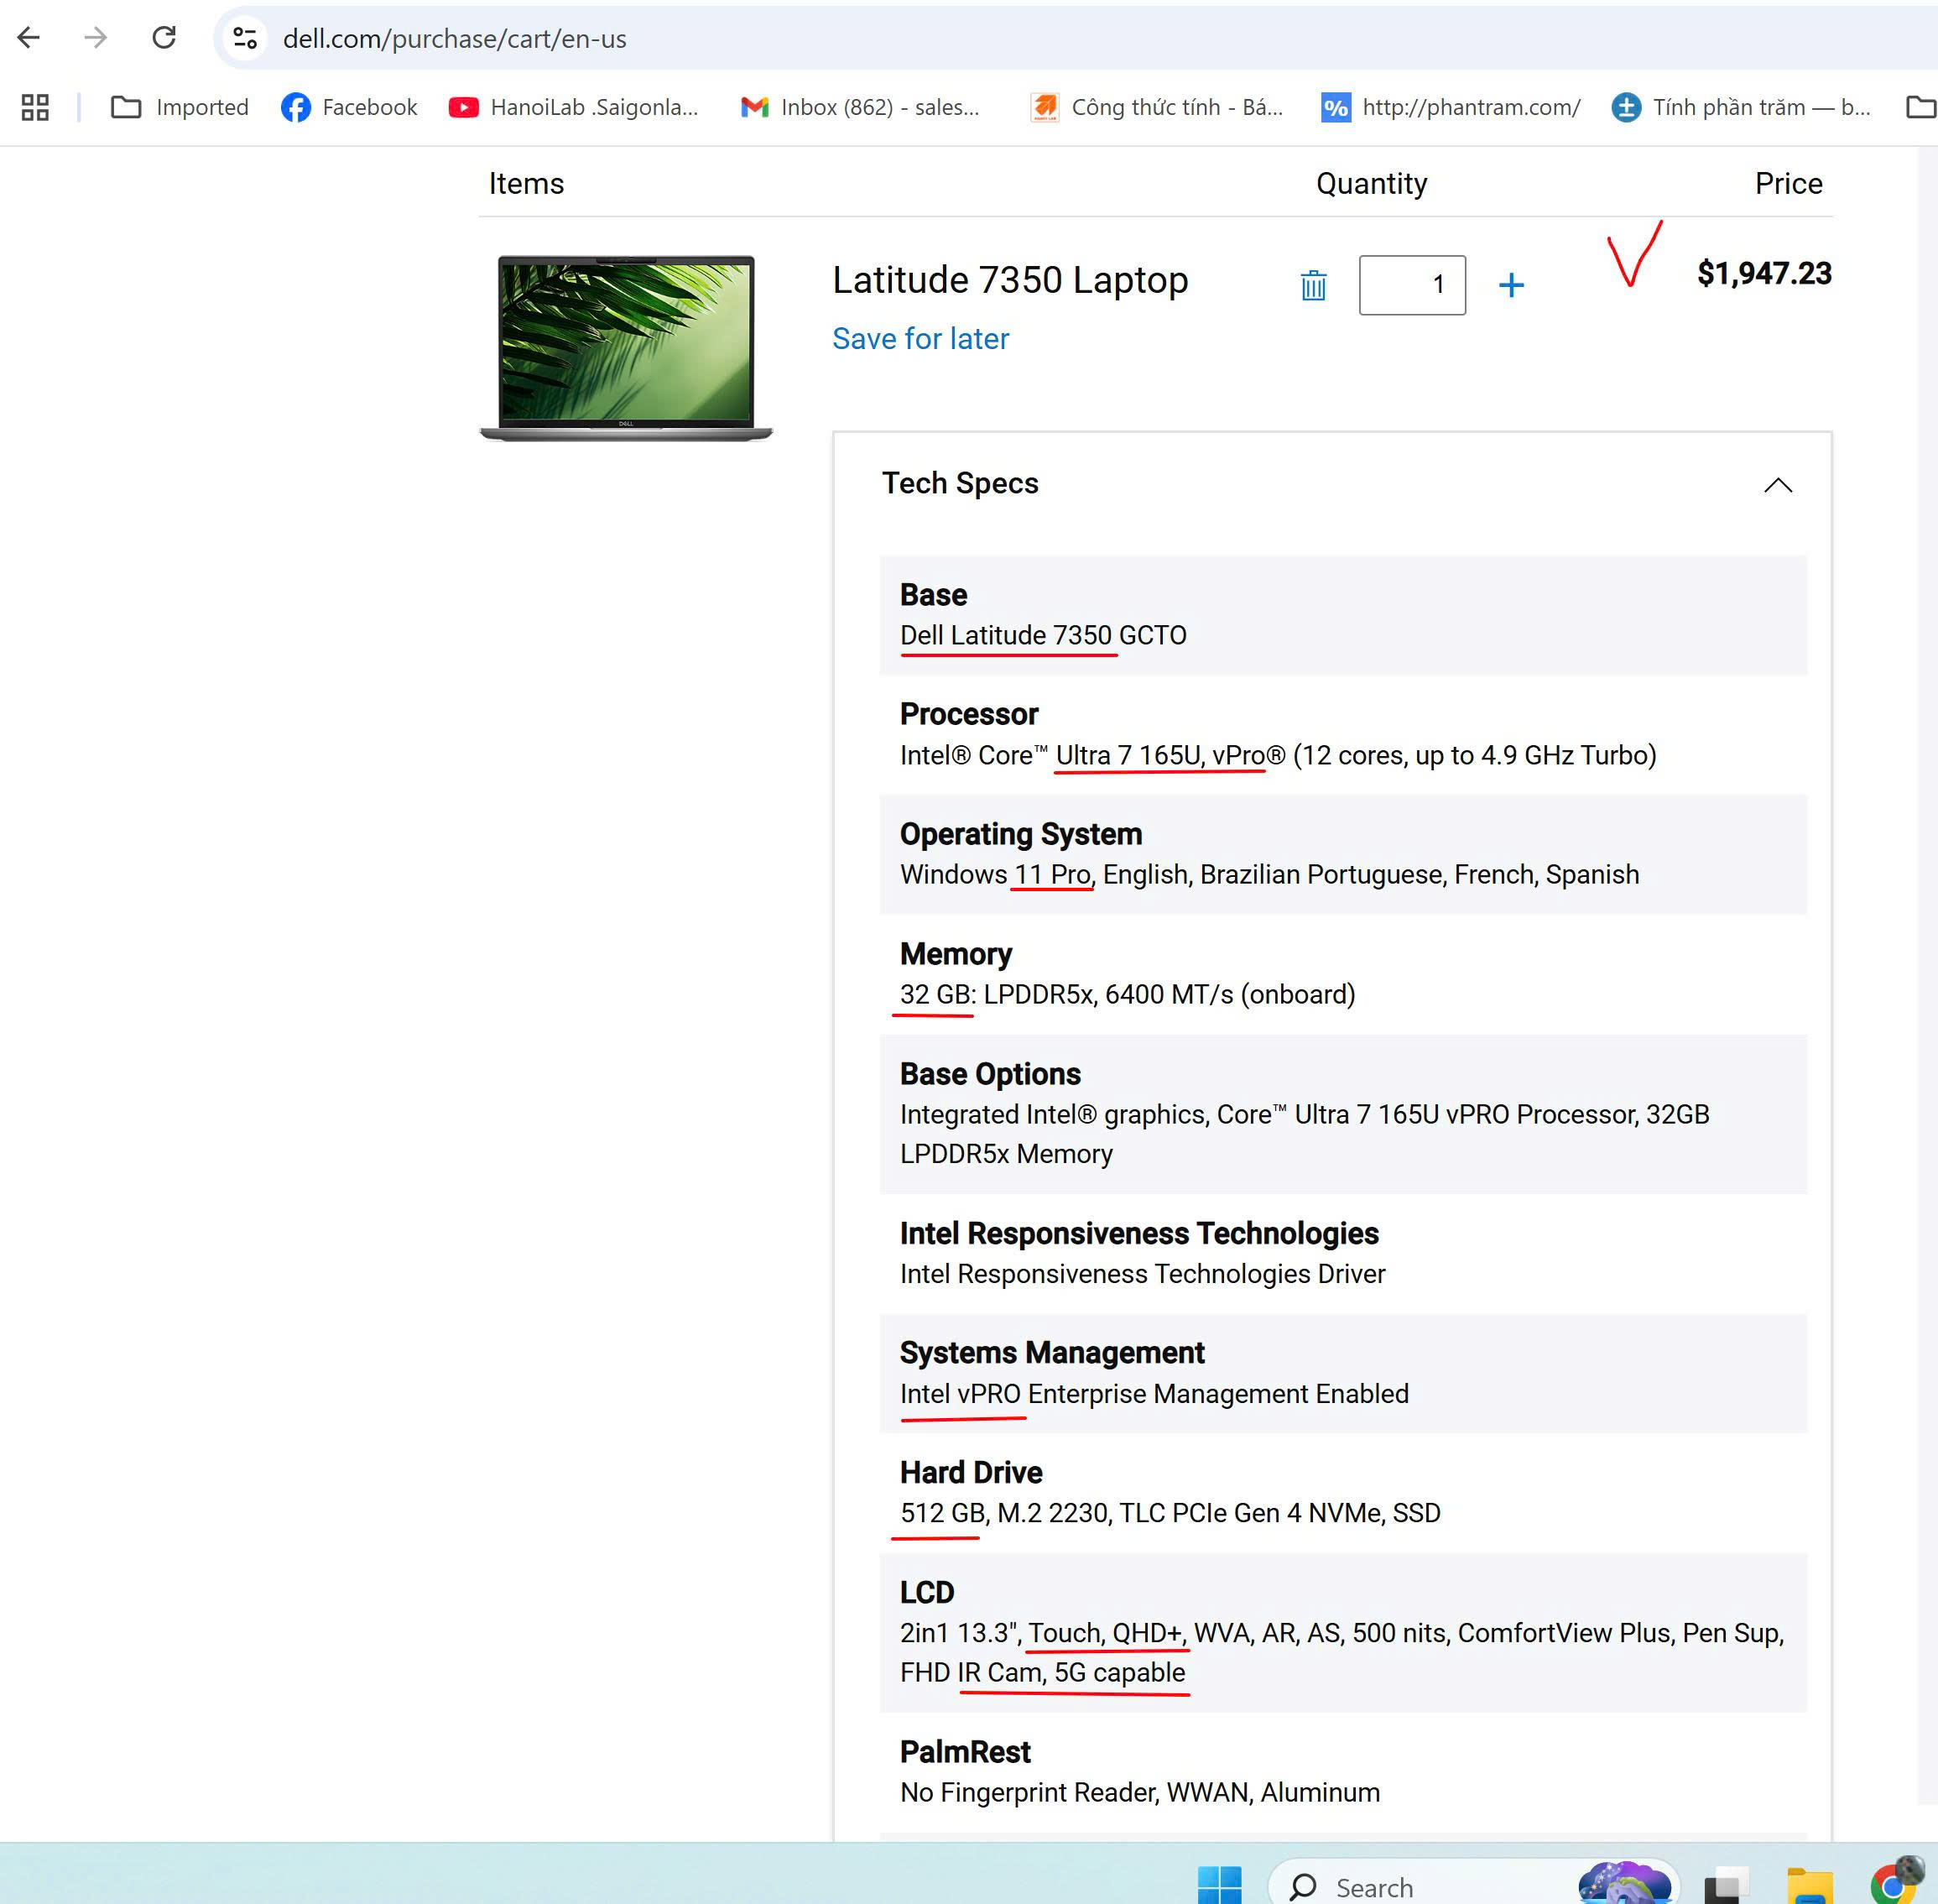The image size is (1938, 1904).
Task: Click the Integrated Intel graphics base options text
Action: pyautogui.click(x=1304, y=1134)
